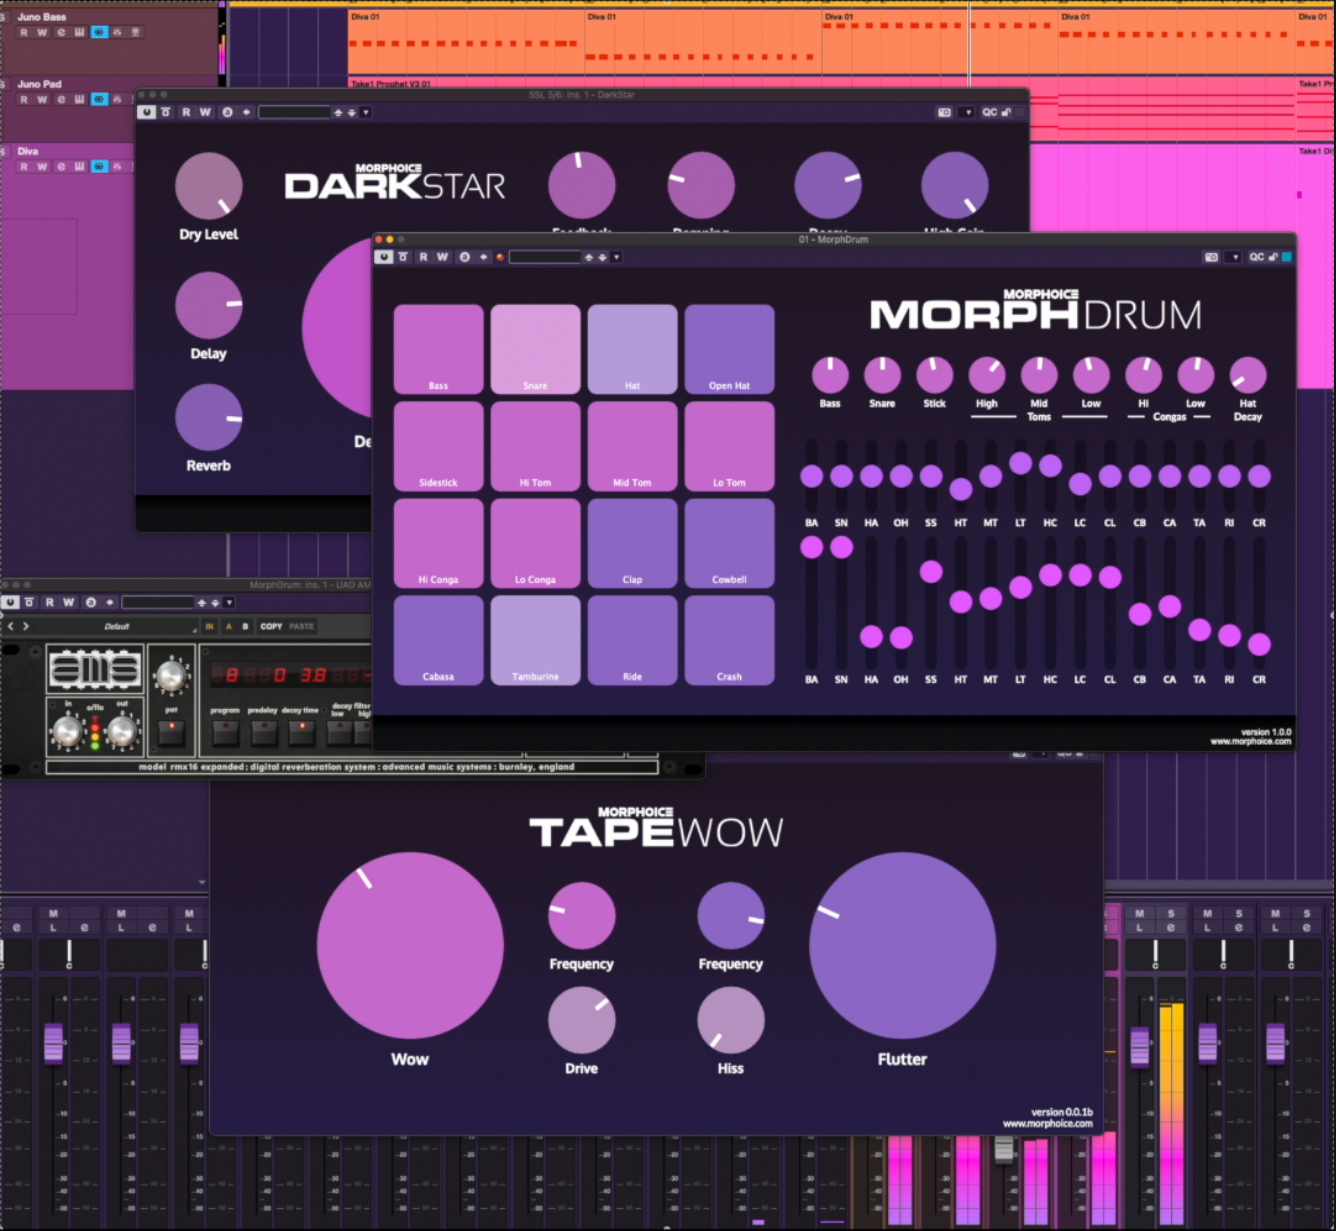Click Wow Frequency knob in TapeWow
The height and width of the screenshot is (1231, 1336).
pos(581,915)
